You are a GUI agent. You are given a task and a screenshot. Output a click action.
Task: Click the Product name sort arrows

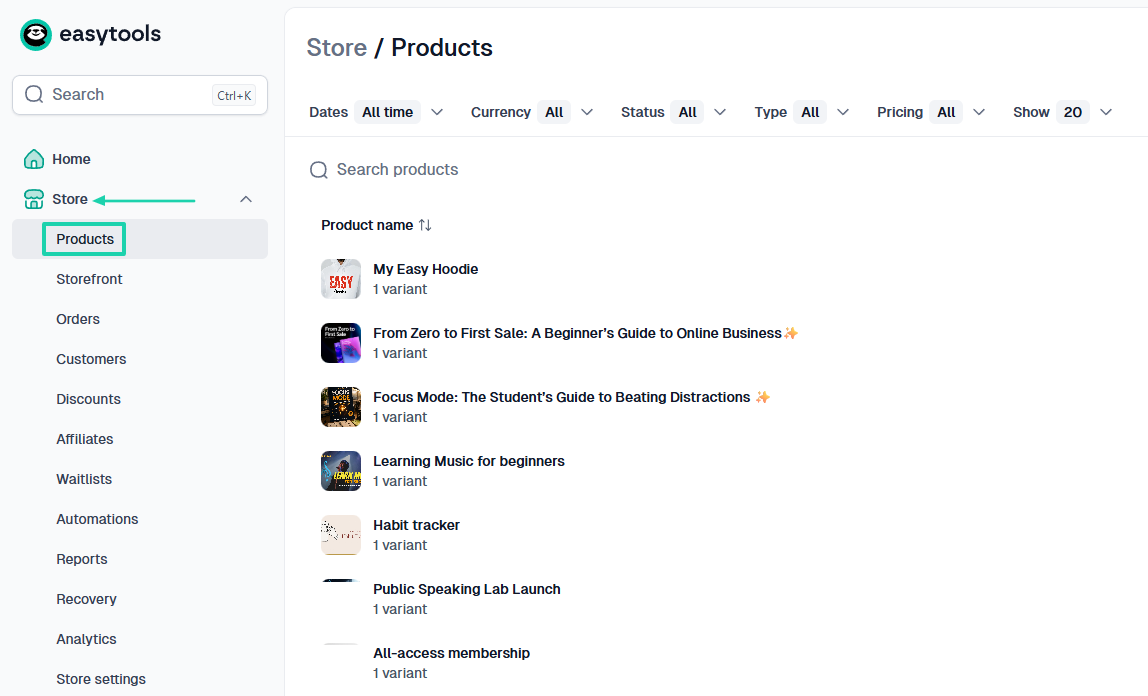[425, 225]
